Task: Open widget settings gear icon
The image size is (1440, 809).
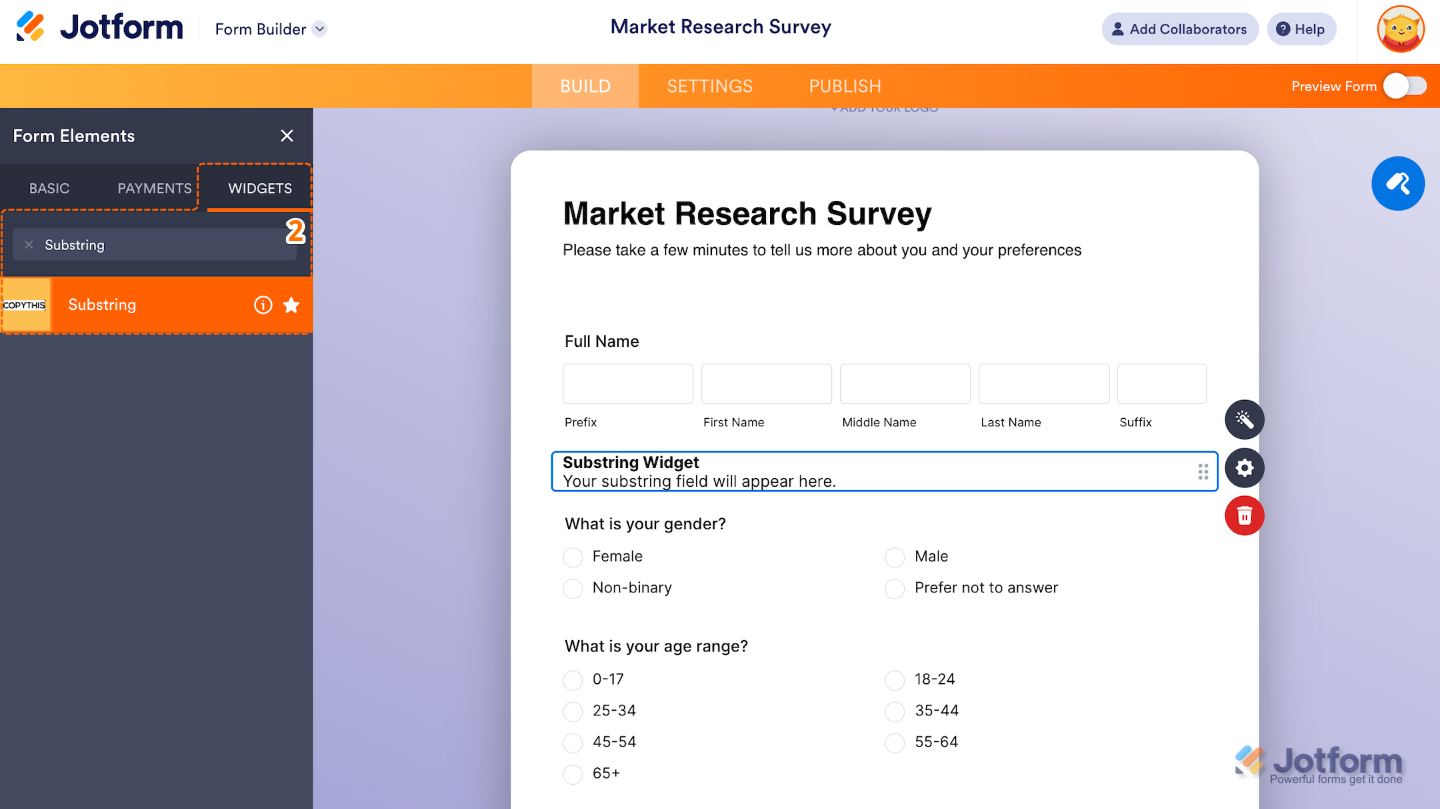Action: [x=1244, y=468]
